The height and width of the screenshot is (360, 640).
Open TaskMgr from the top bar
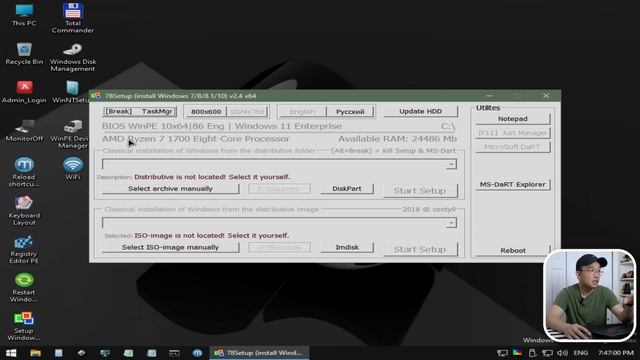[x=157, y=111]
